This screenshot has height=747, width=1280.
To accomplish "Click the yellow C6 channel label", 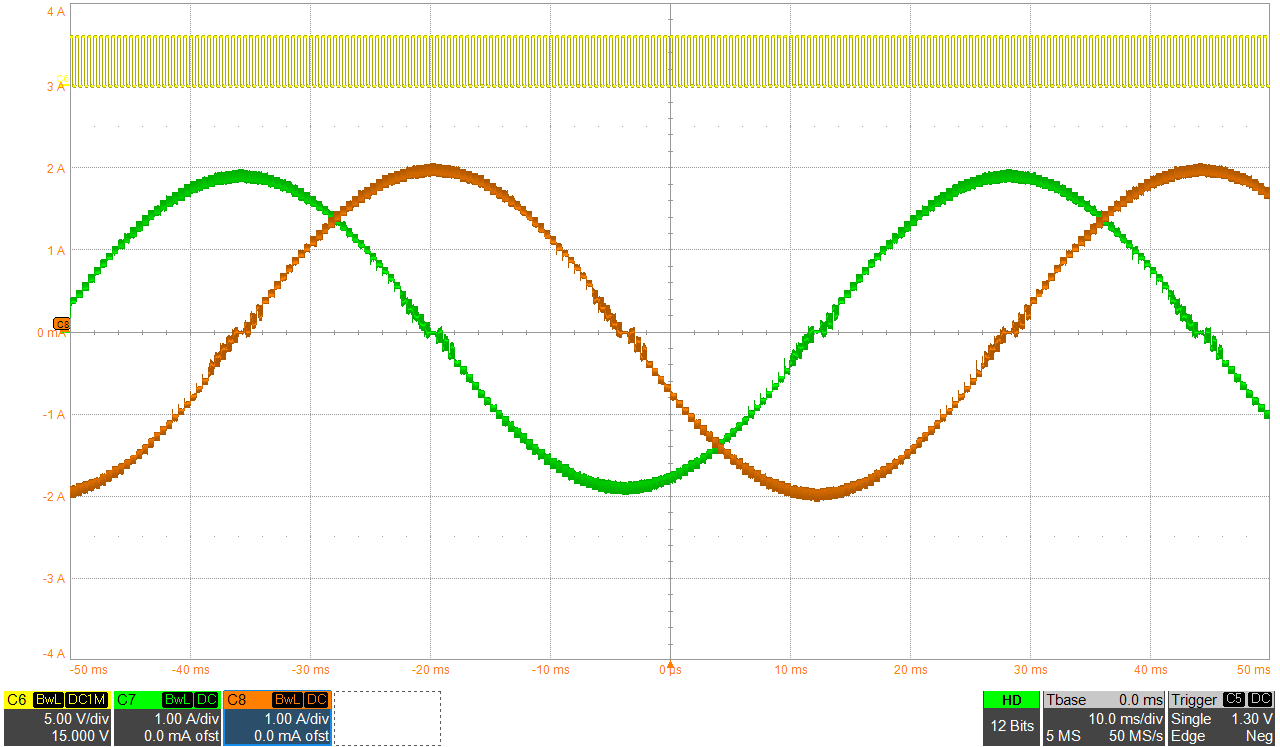I will click(17, 700).
